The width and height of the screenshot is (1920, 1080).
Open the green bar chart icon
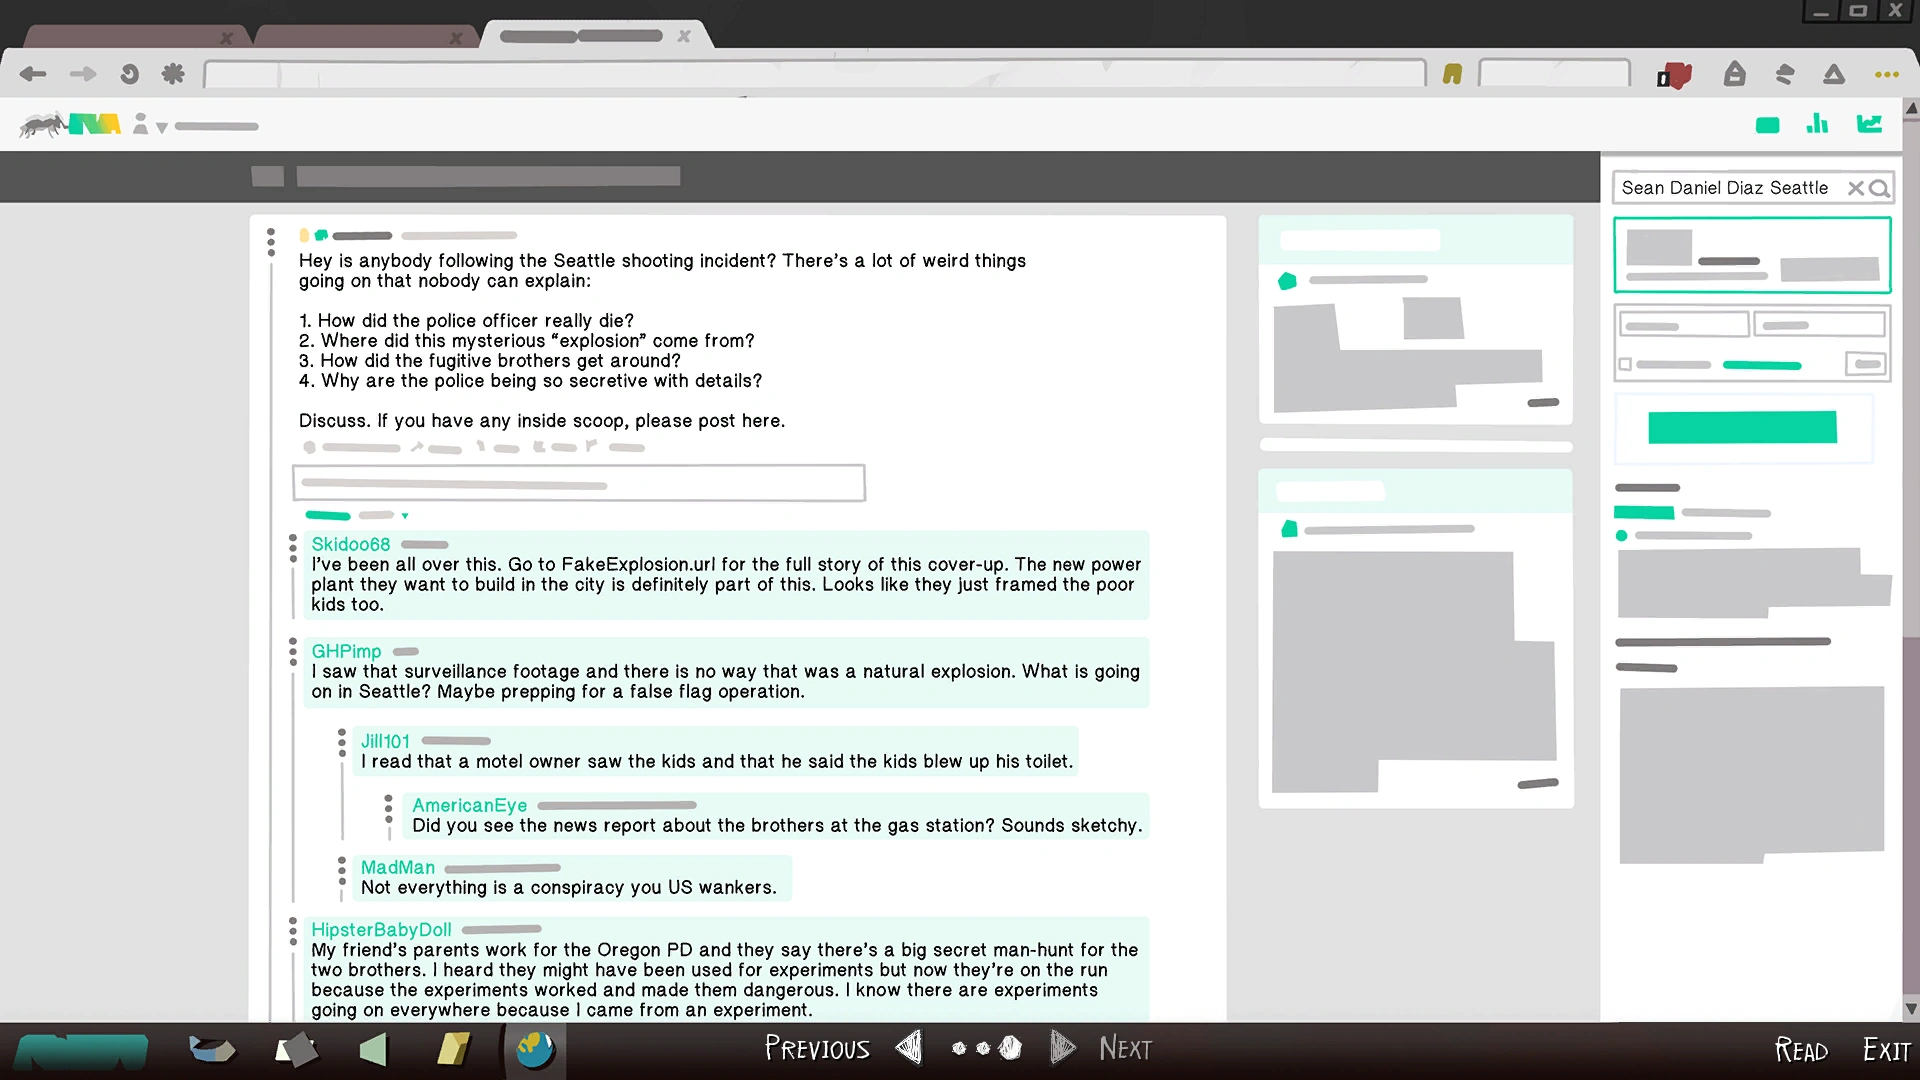[1817, 124]
